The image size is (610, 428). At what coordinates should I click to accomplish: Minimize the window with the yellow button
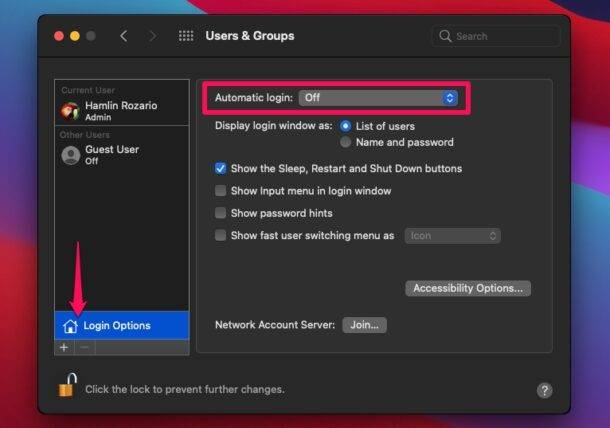coord(75,36)
